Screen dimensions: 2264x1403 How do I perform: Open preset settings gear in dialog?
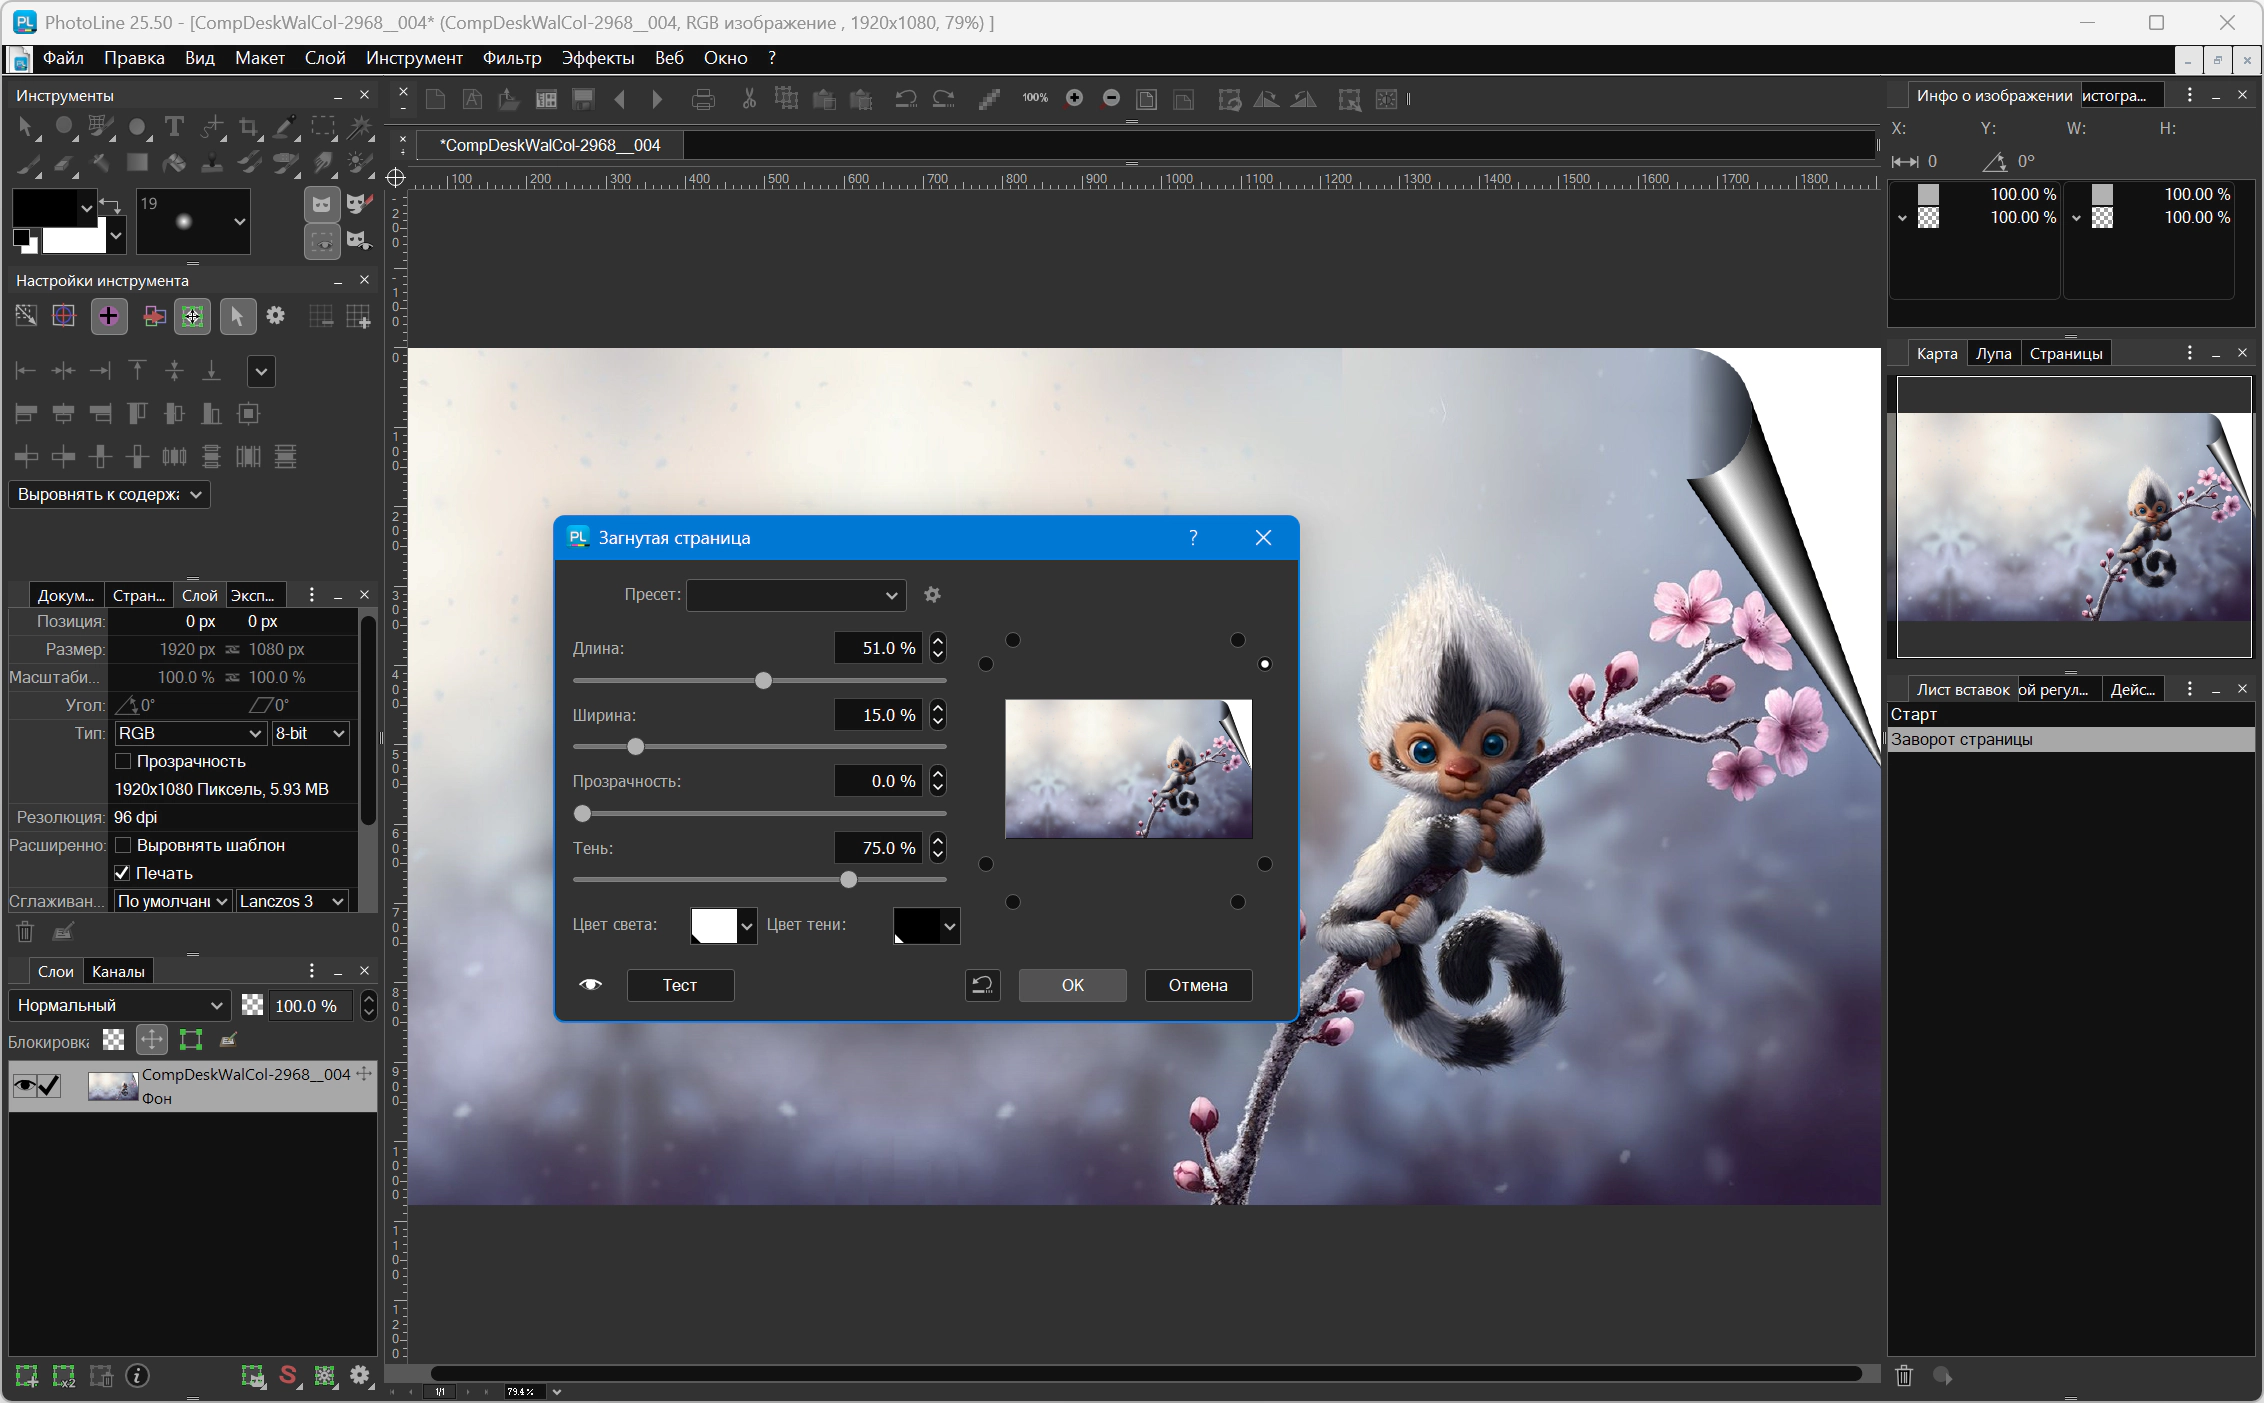932,595
